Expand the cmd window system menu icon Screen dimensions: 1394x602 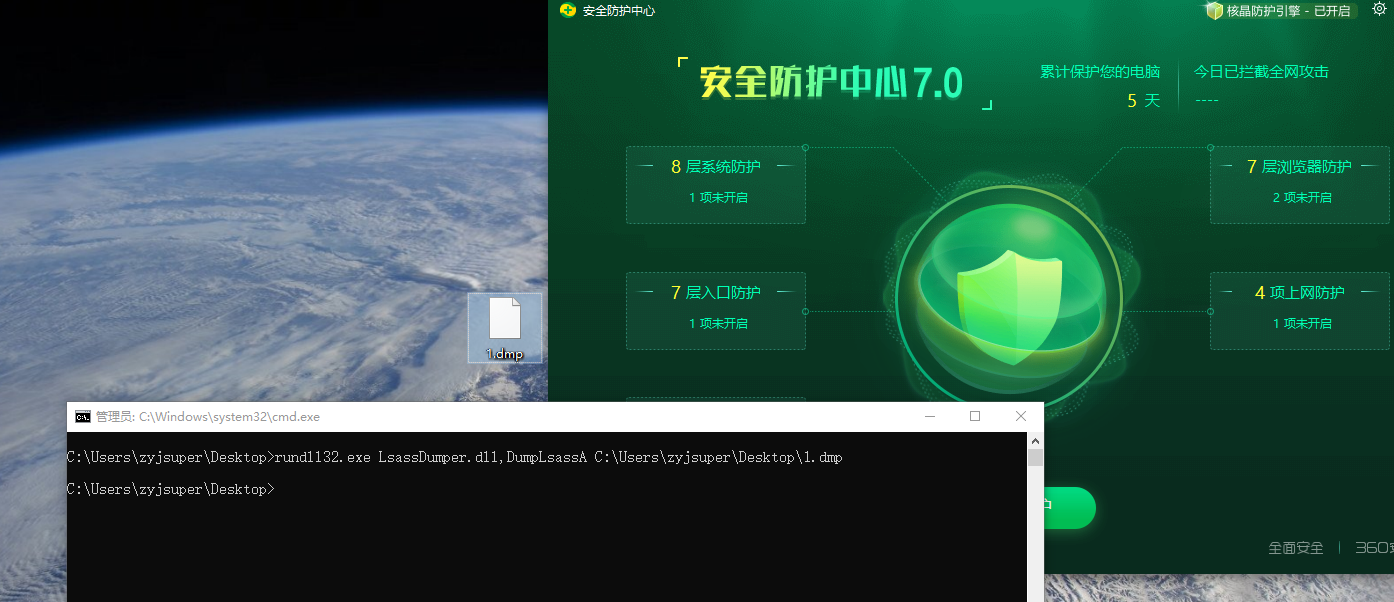(x=83, y=416)
